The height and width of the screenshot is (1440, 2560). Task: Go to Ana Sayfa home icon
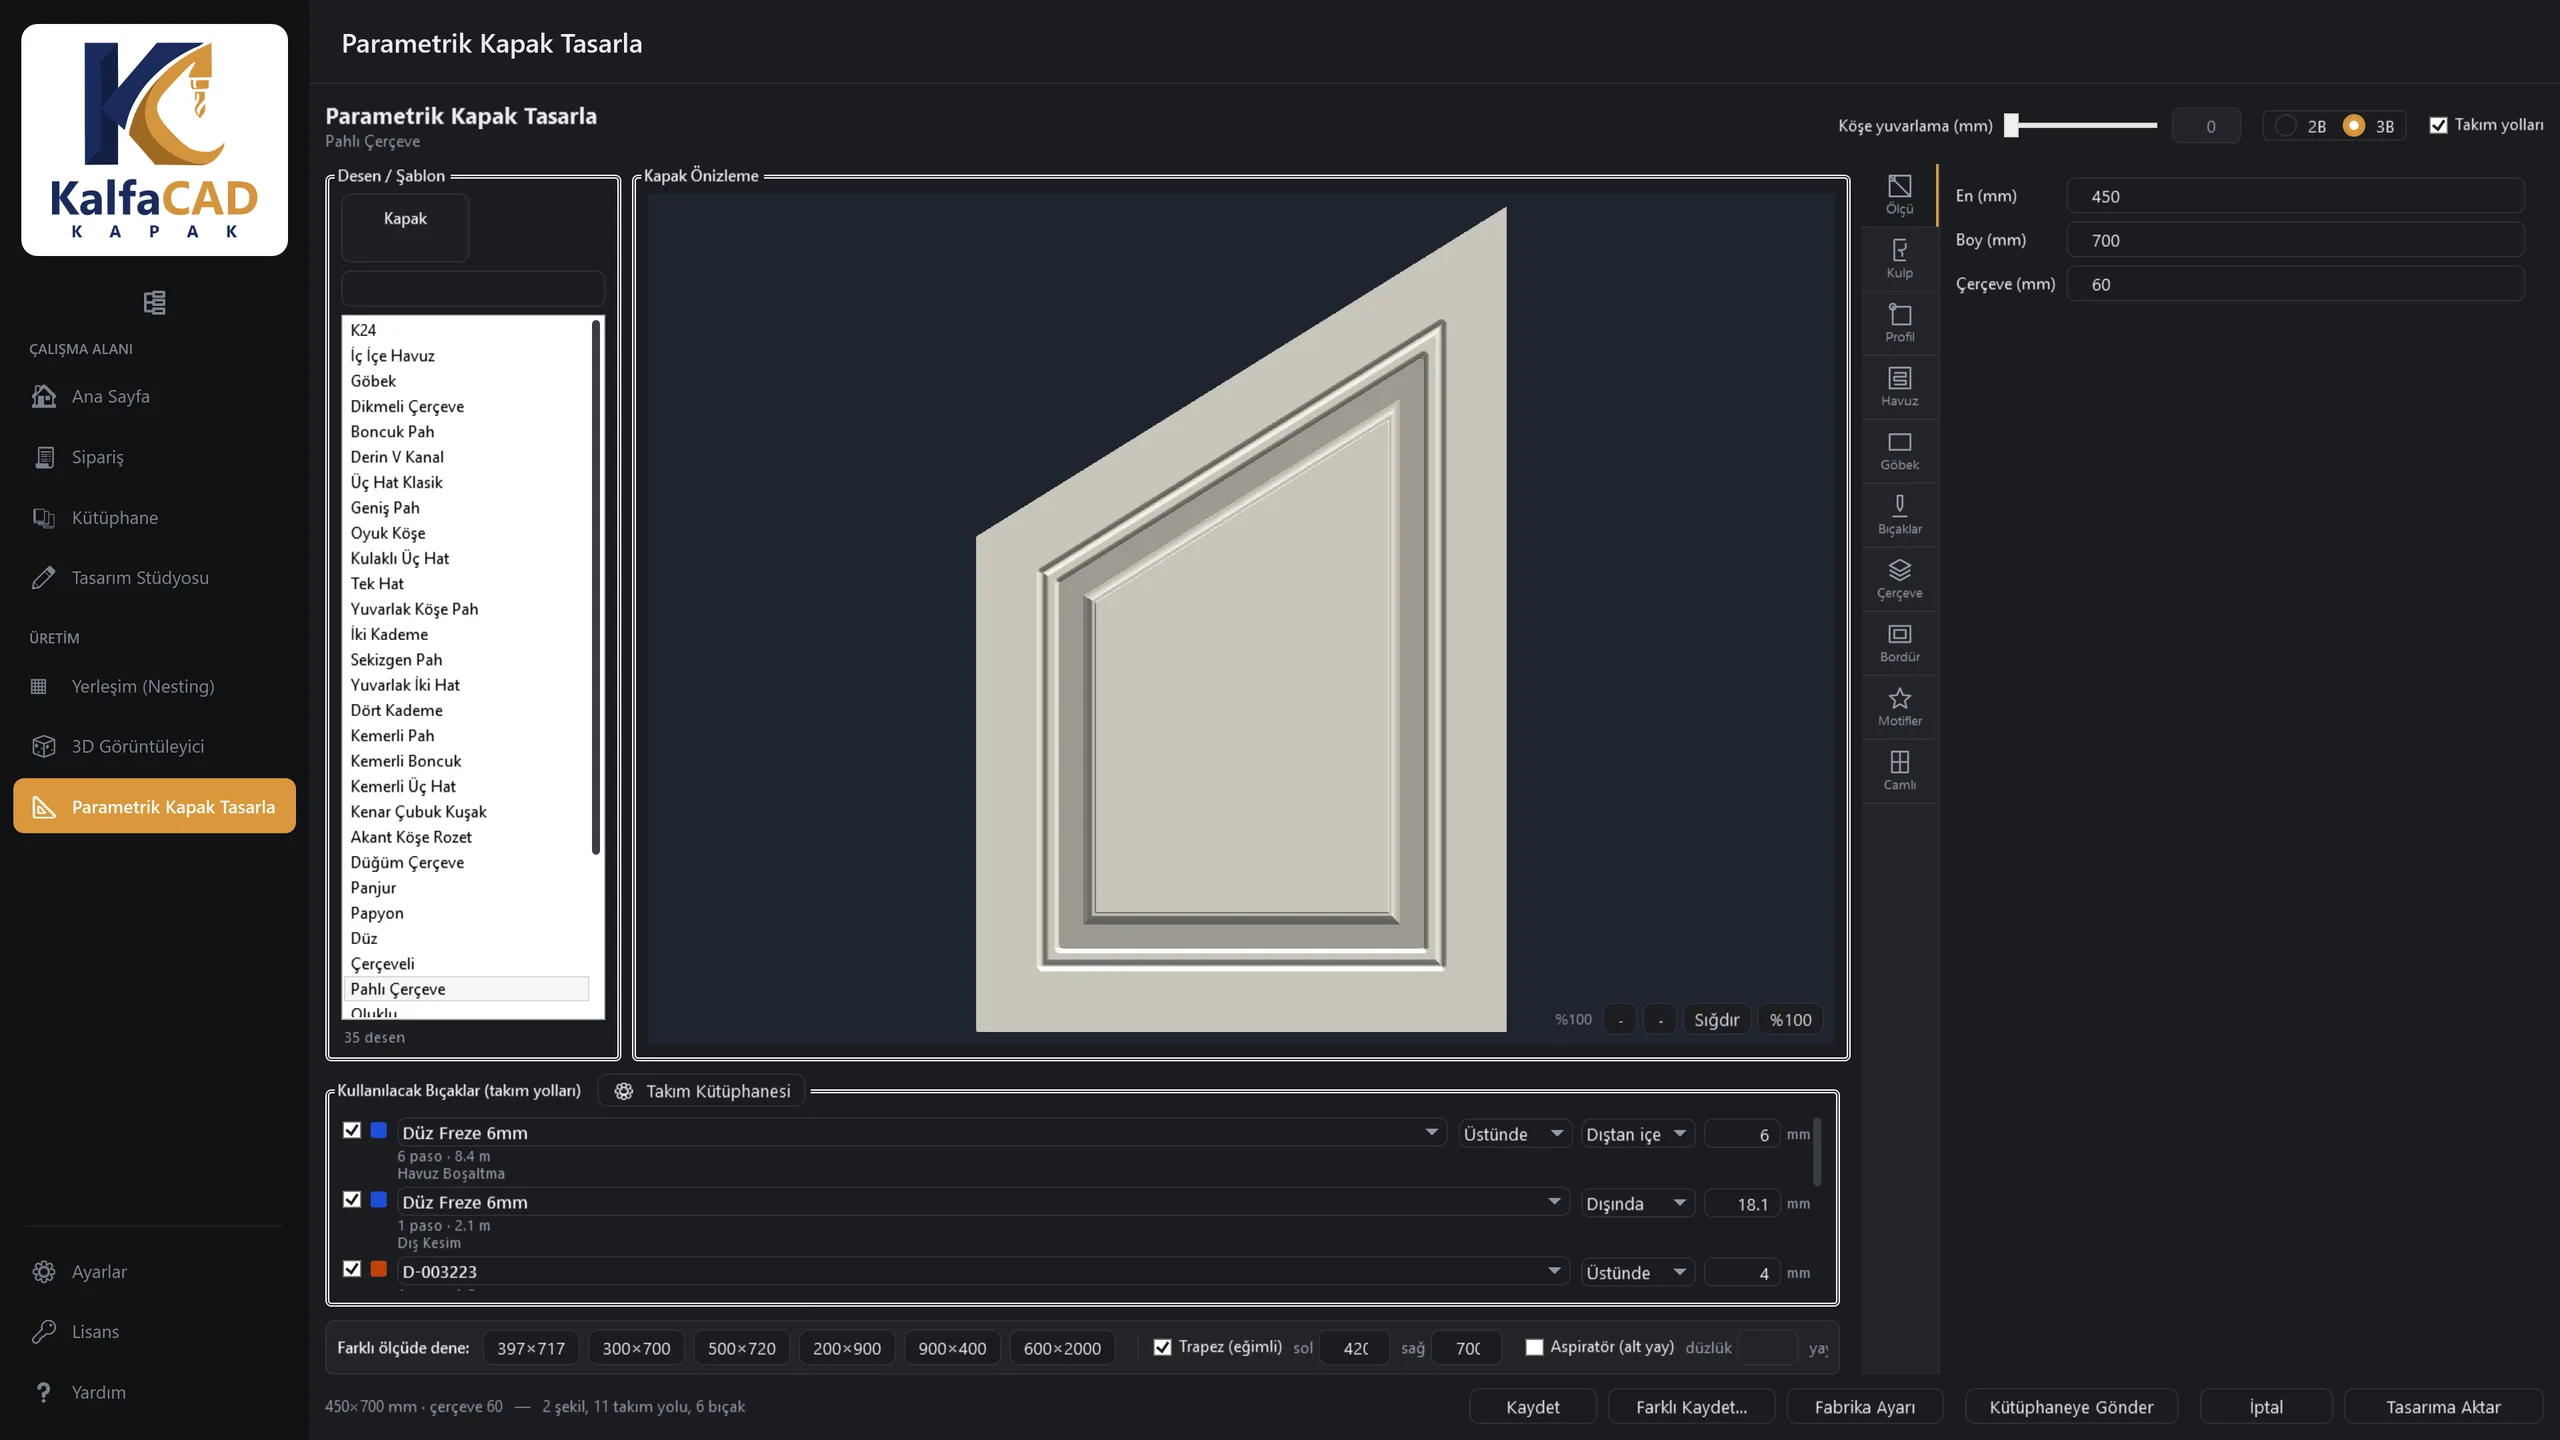[43, 396]
